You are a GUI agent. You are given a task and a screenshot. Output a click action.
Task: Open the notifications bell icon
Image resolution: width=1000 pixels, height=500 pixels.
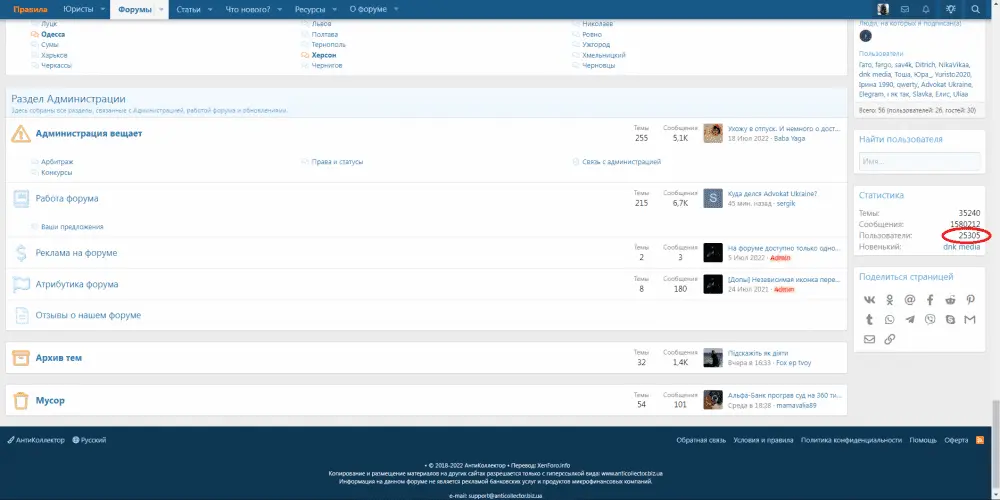point(926,9)
